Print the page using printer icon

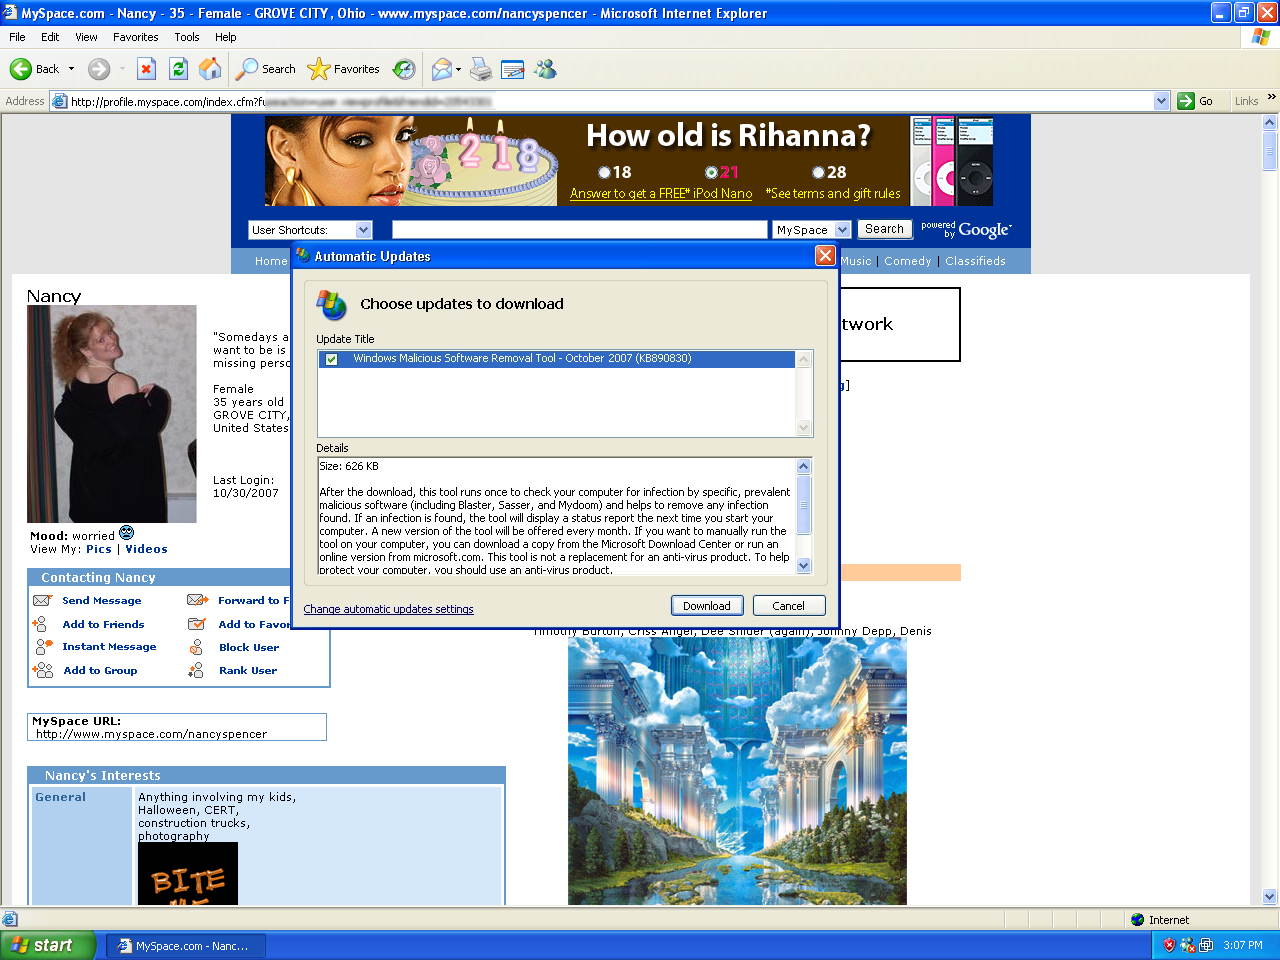click(x=481, y=69)
